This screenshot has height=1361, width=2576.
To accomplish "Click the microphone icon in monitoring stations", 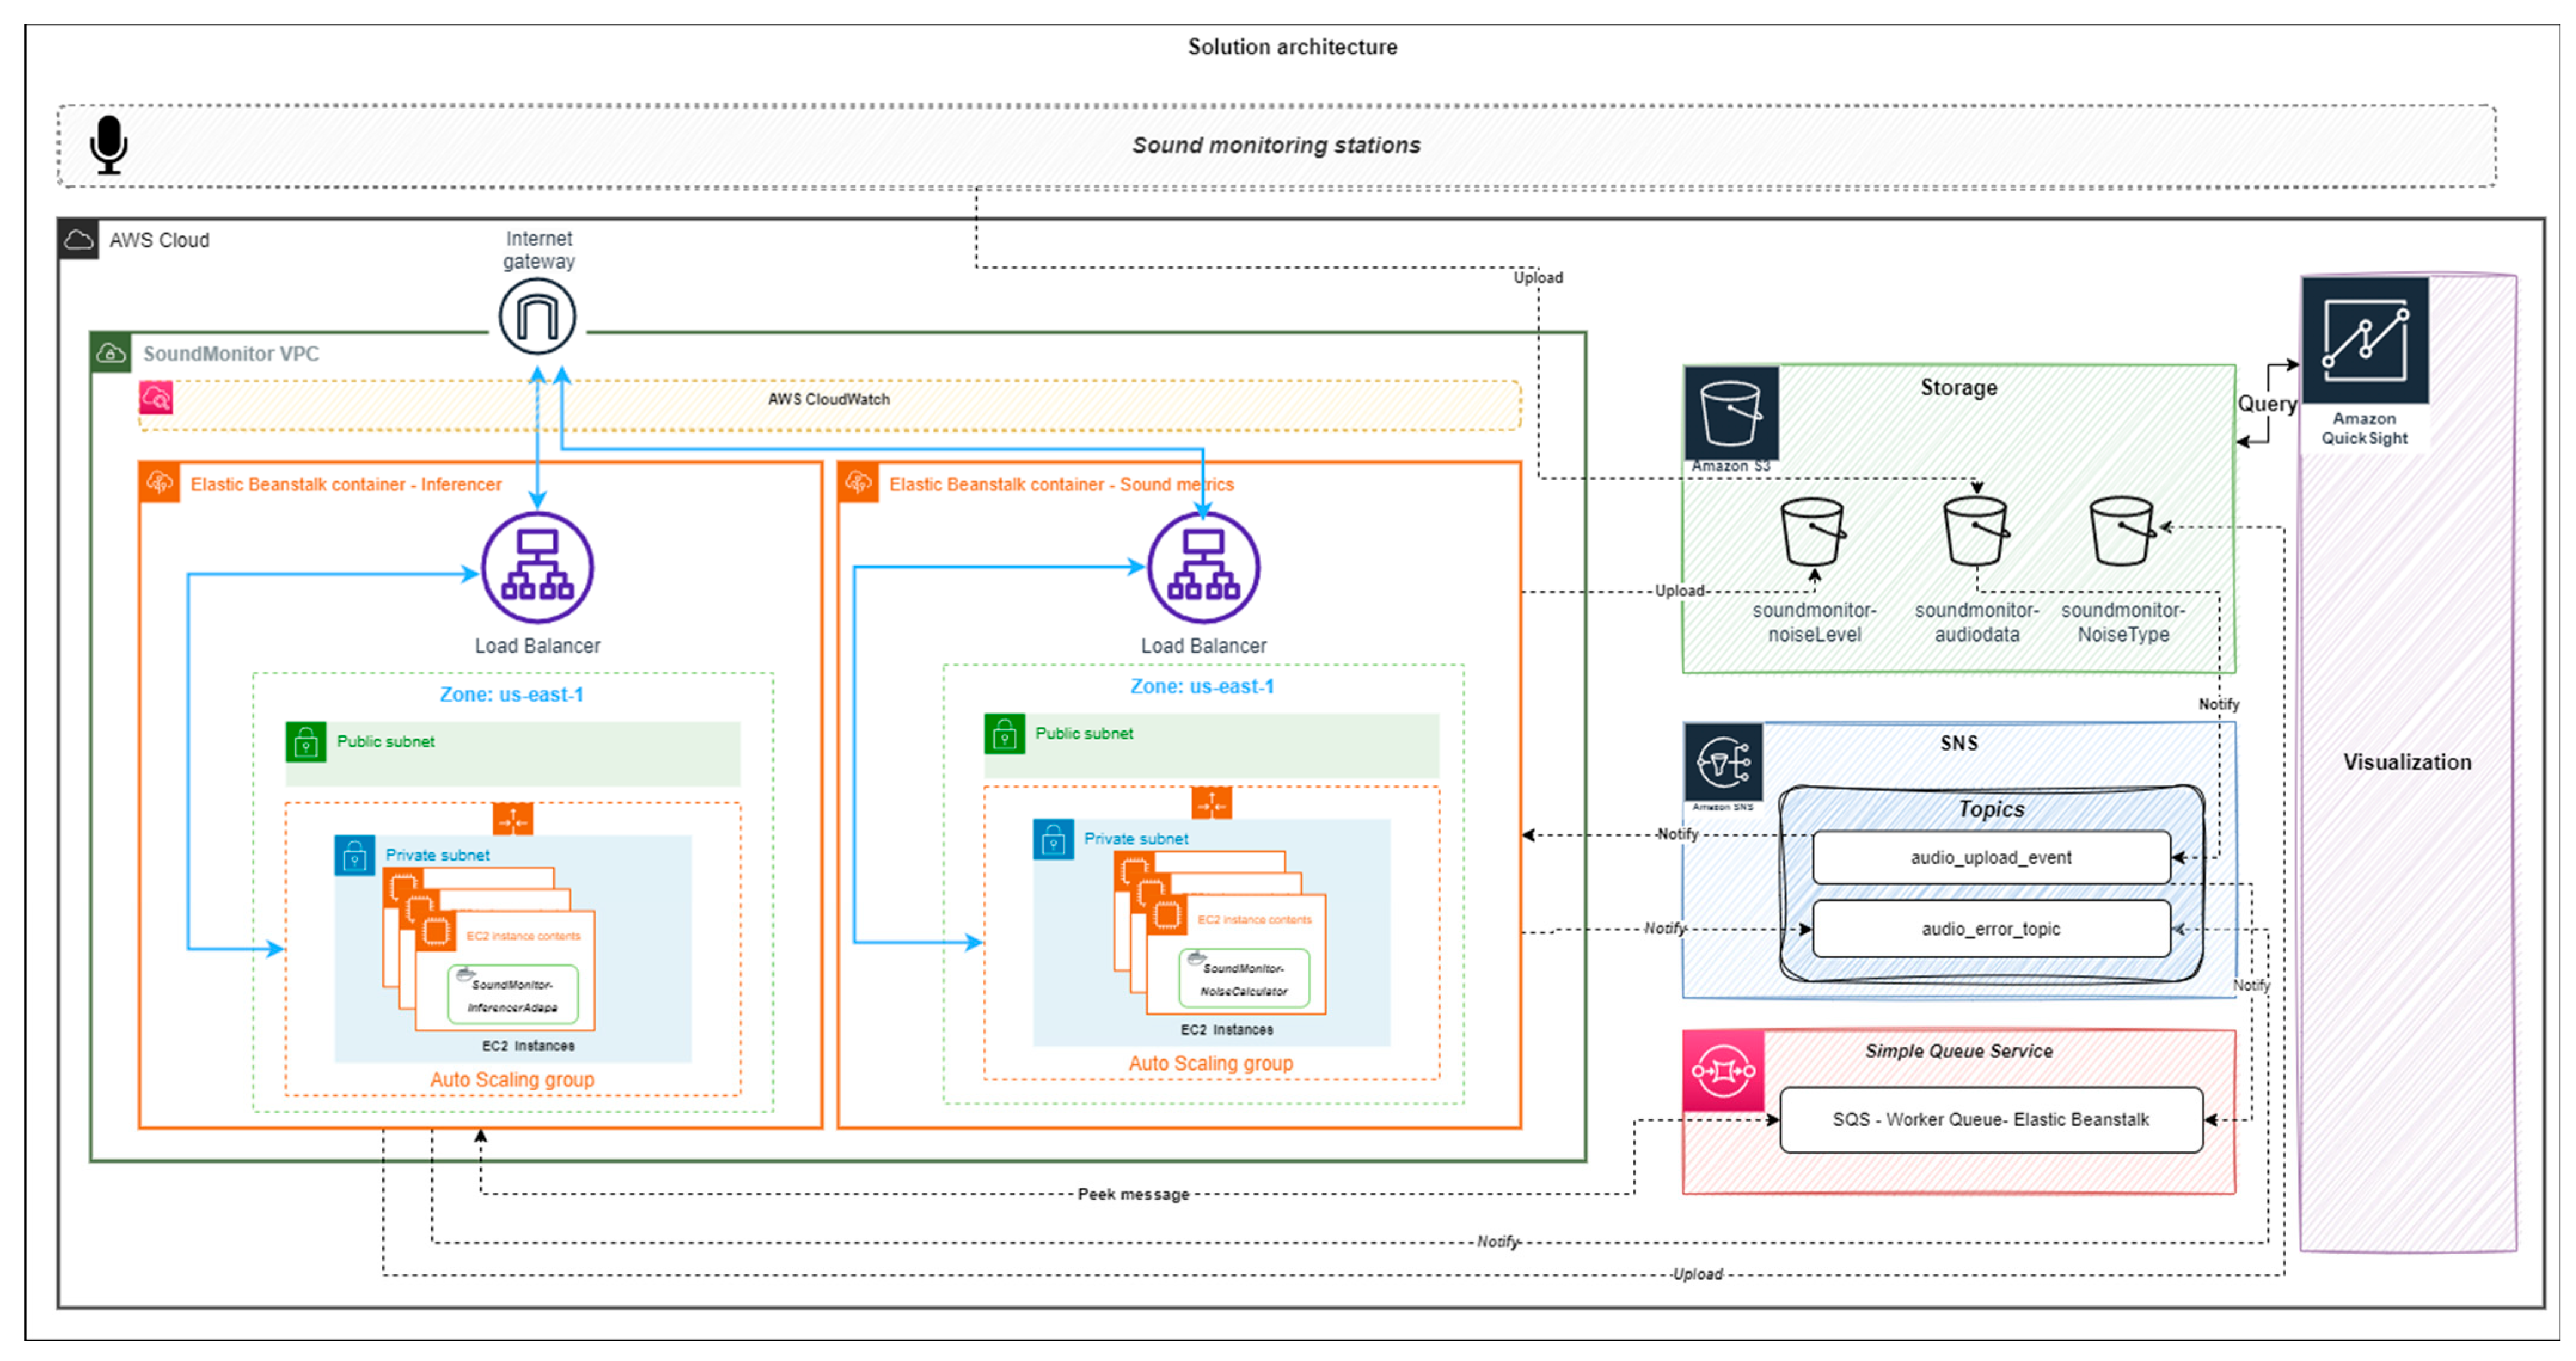I will coord(108,145).
